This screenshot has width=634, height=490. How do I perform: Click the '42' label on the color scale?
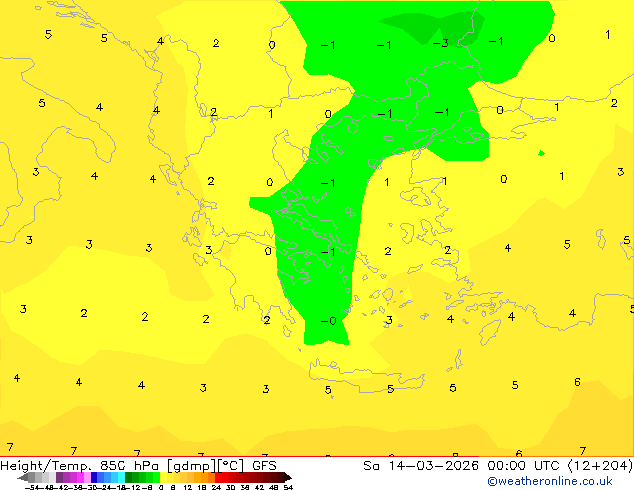pyautogui.click(x=259, y=487)
